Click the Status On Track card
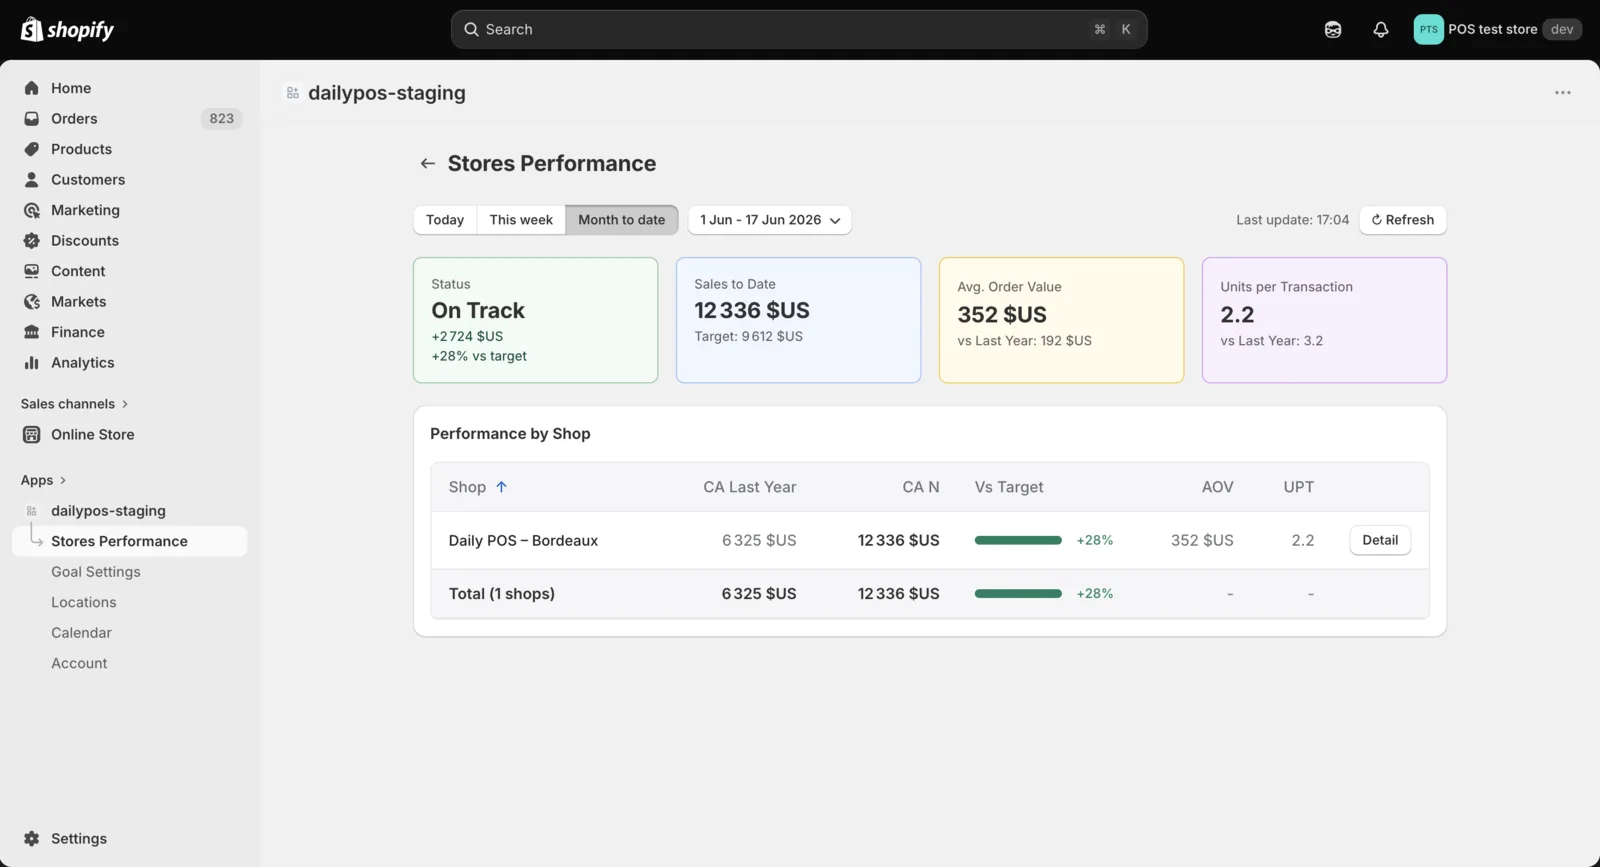This screenshot has width=1600, height=867. (536, 320)
